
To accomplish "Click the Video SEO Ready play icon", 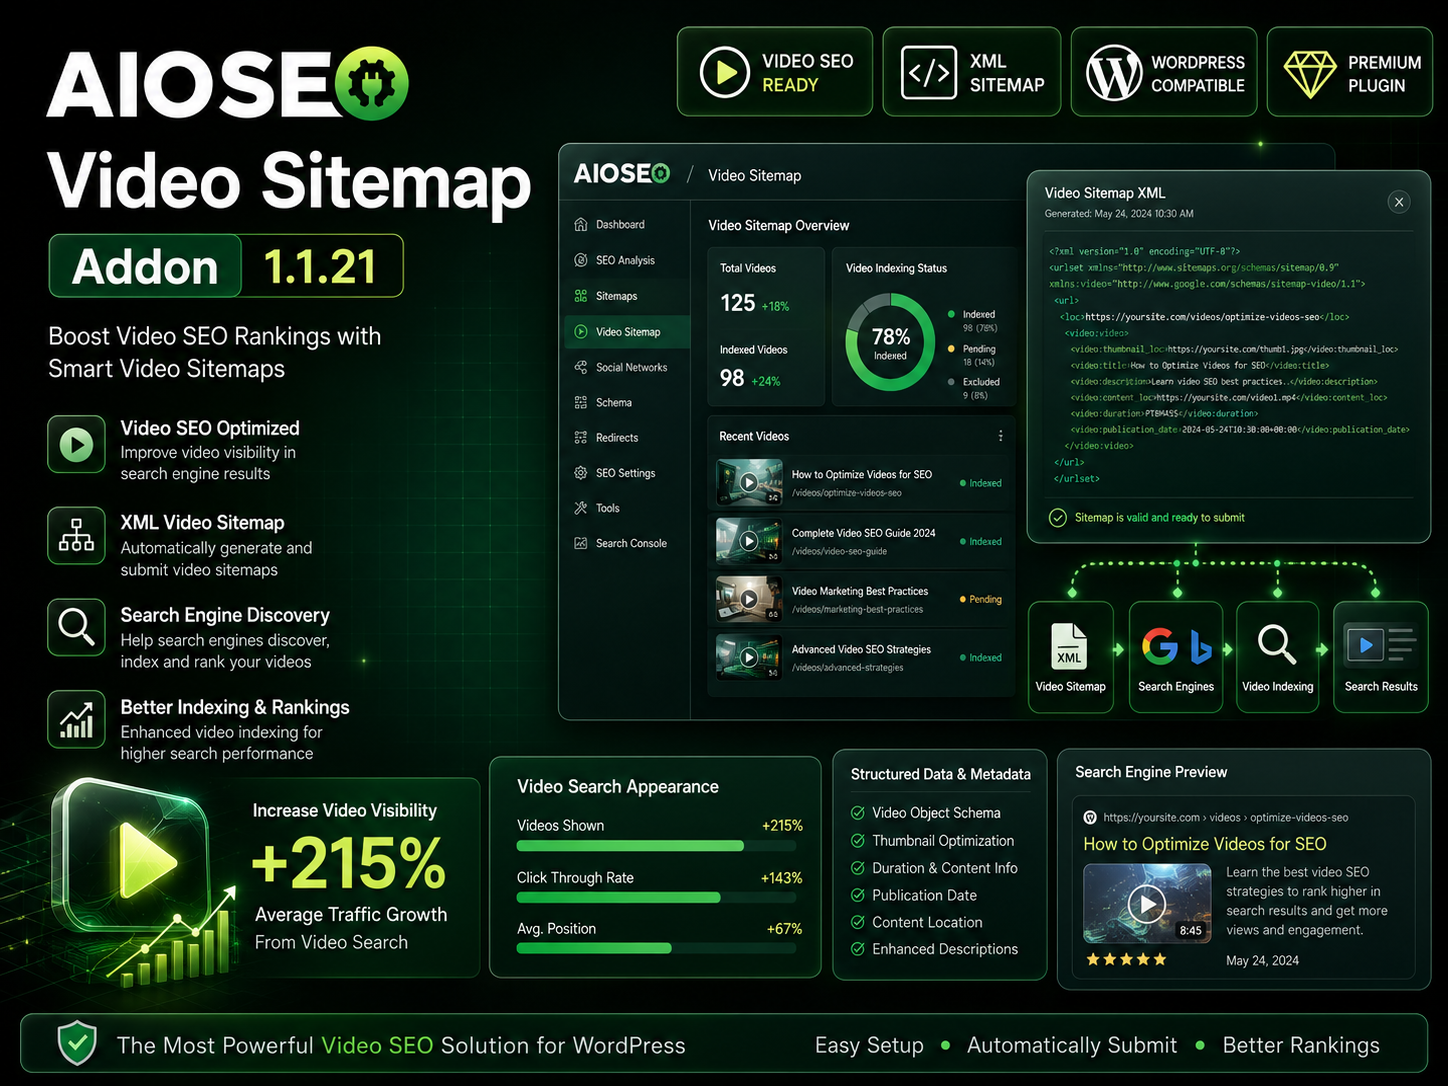I will pyautogui.click(x=725, y=72).
